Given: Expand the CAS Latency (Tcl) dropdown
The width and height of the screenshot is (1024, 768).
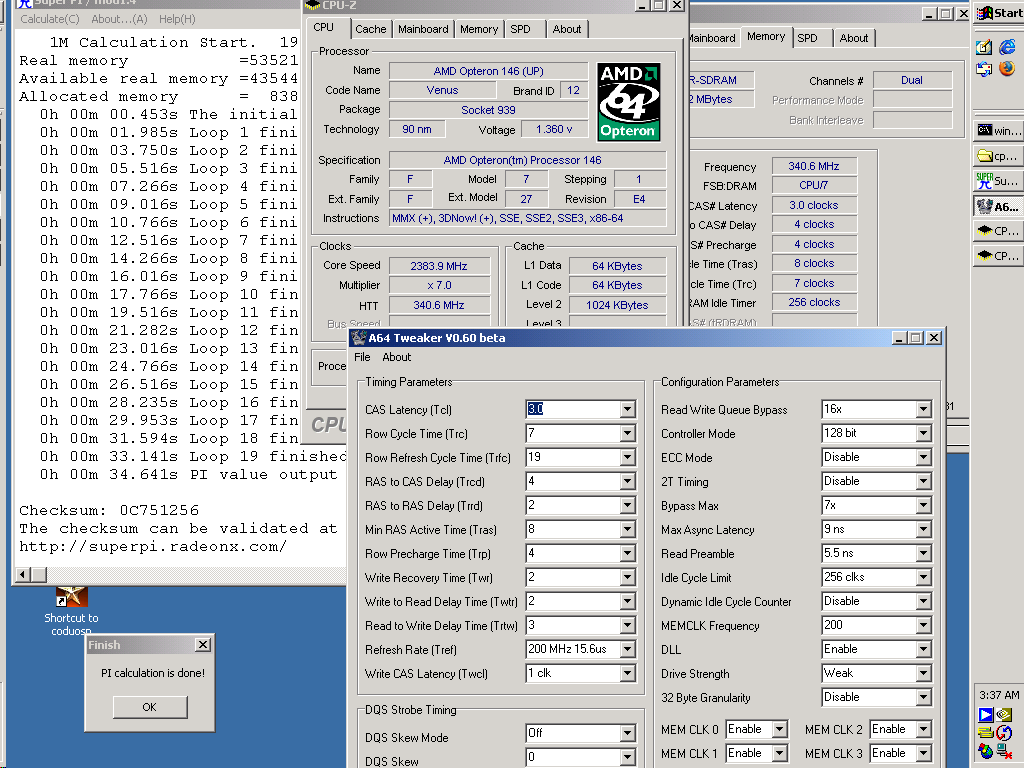Looking at the screenshot, I should [627, 409].
